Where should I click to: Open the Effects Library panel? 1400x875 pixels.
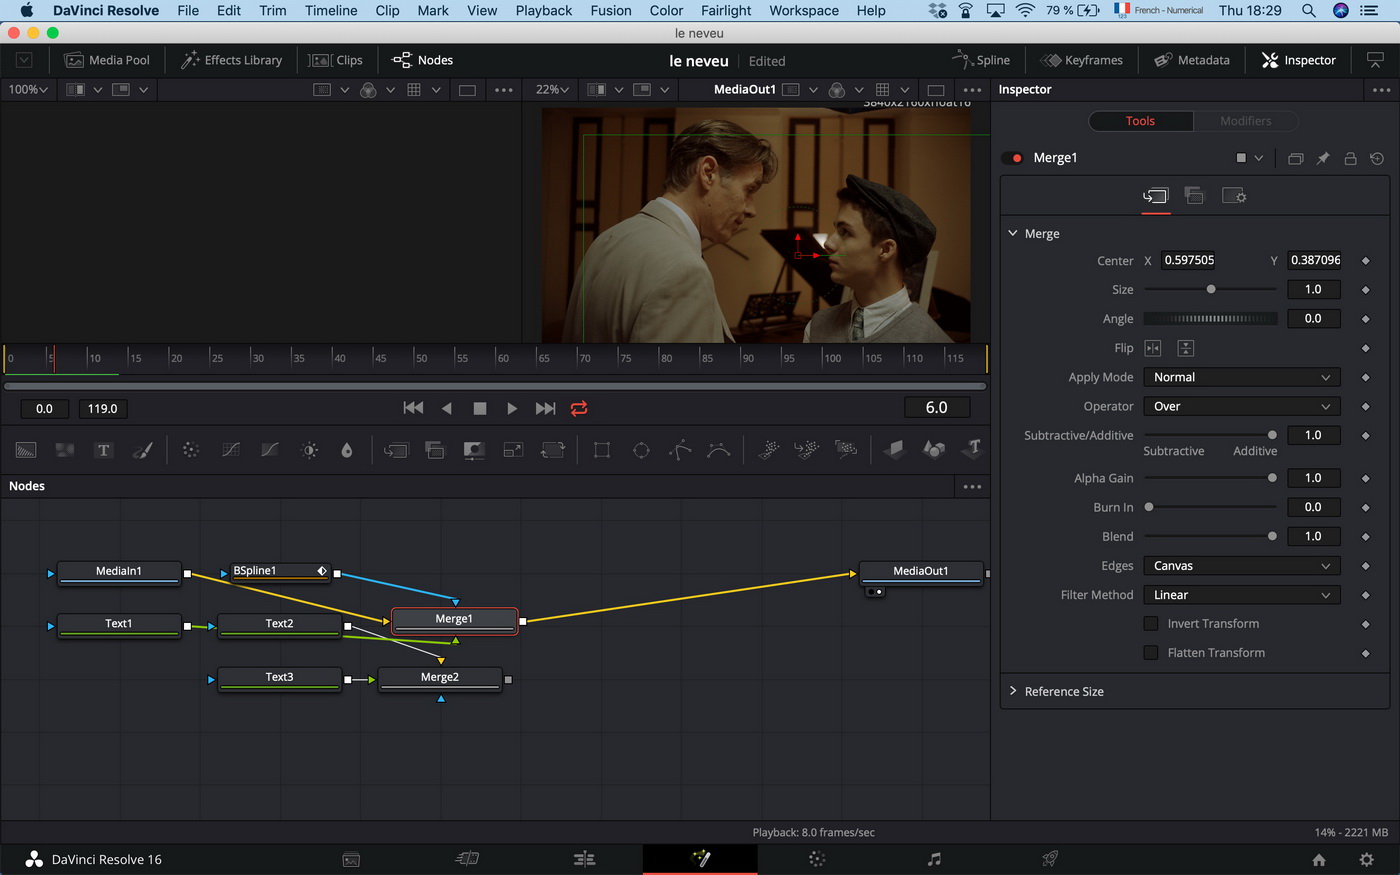pos(231,60)
